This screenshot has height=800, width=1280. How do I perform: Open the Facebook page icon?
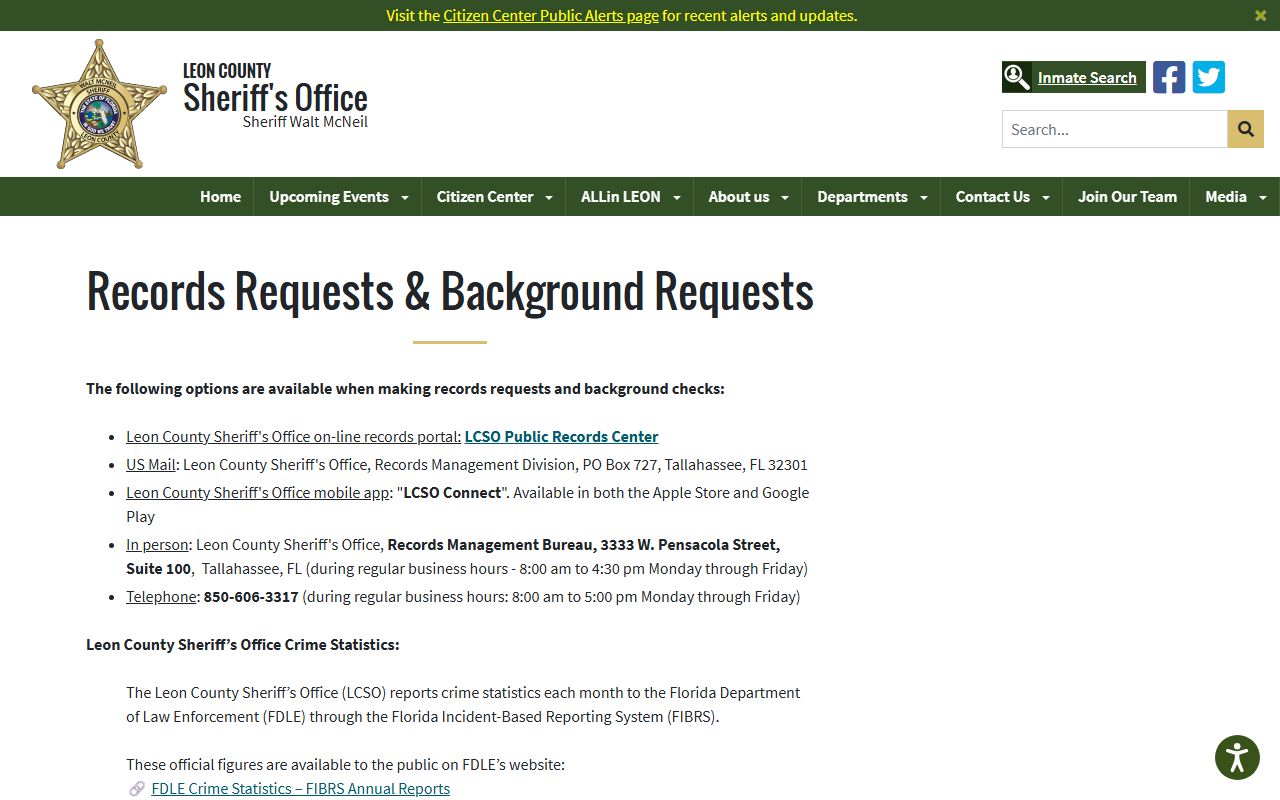(1169, 77)
